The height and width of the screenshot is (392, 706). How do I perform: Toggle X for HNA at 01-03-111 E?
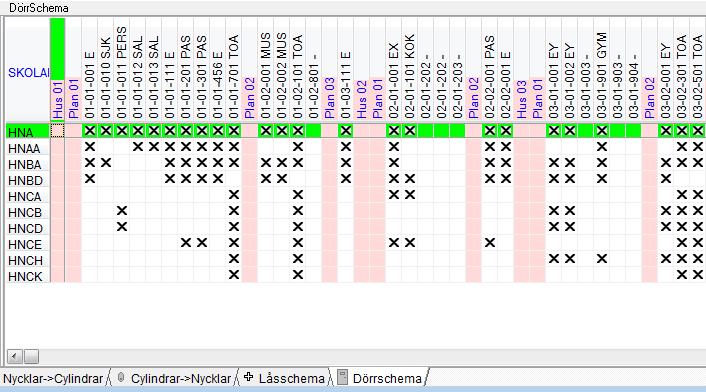pyautogui.click(x=346, y=131)
